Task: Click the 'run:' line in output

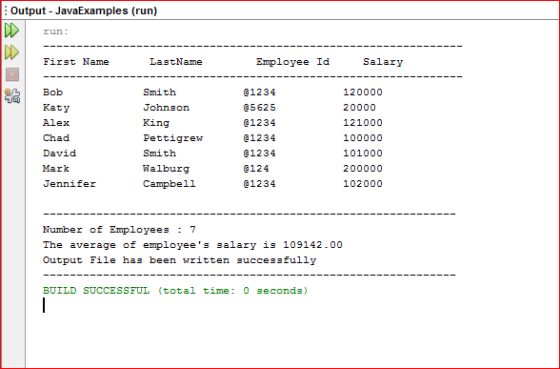Action: (x=56, y=31)
